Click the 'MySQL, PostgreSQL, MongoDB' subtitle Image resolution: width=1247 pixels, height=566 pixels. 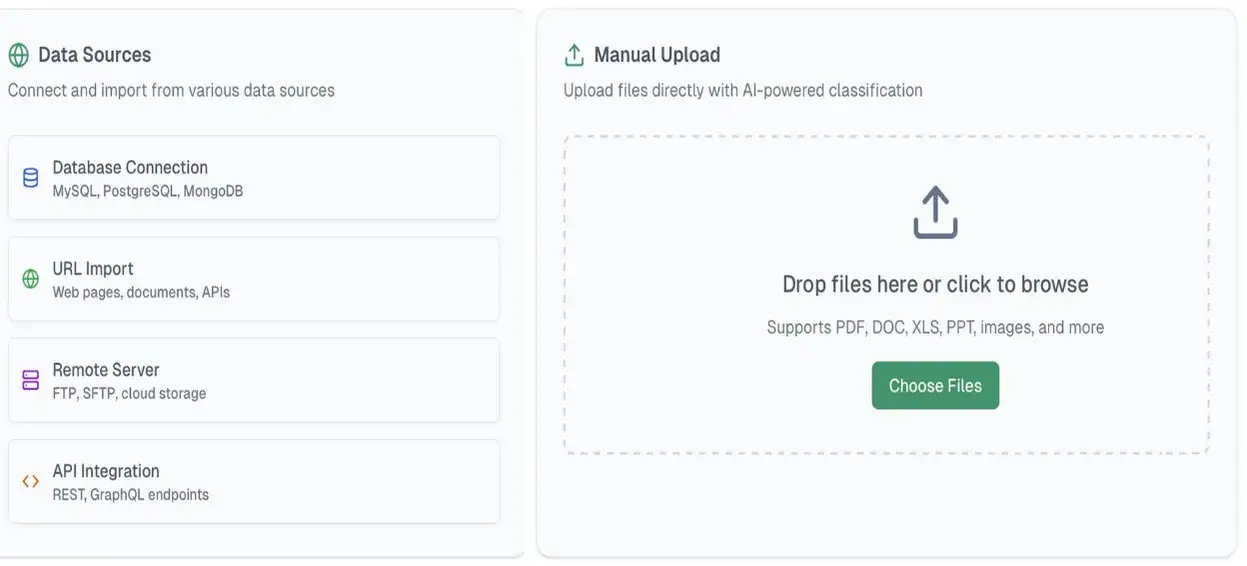[148, 191]
